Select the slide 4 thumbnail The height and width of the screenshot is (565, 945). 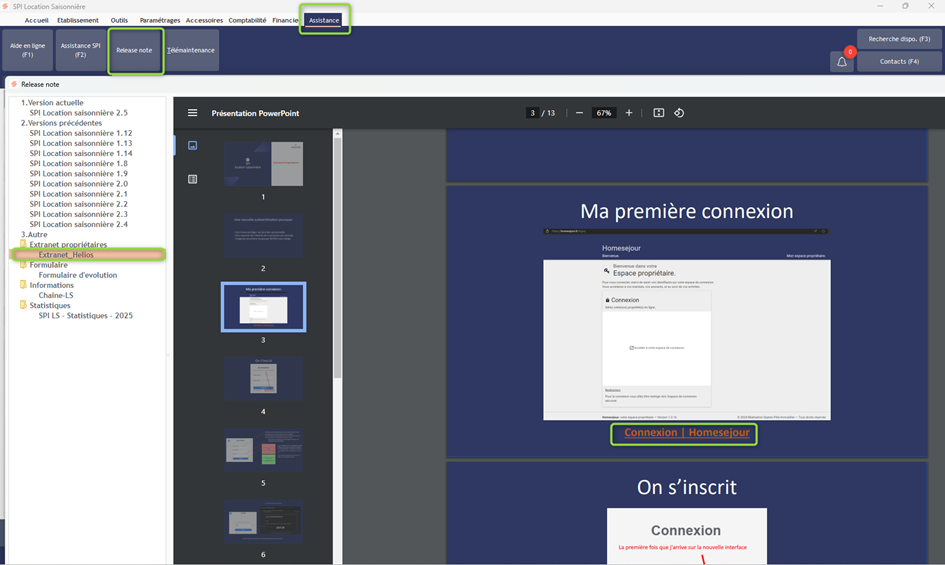263,379
